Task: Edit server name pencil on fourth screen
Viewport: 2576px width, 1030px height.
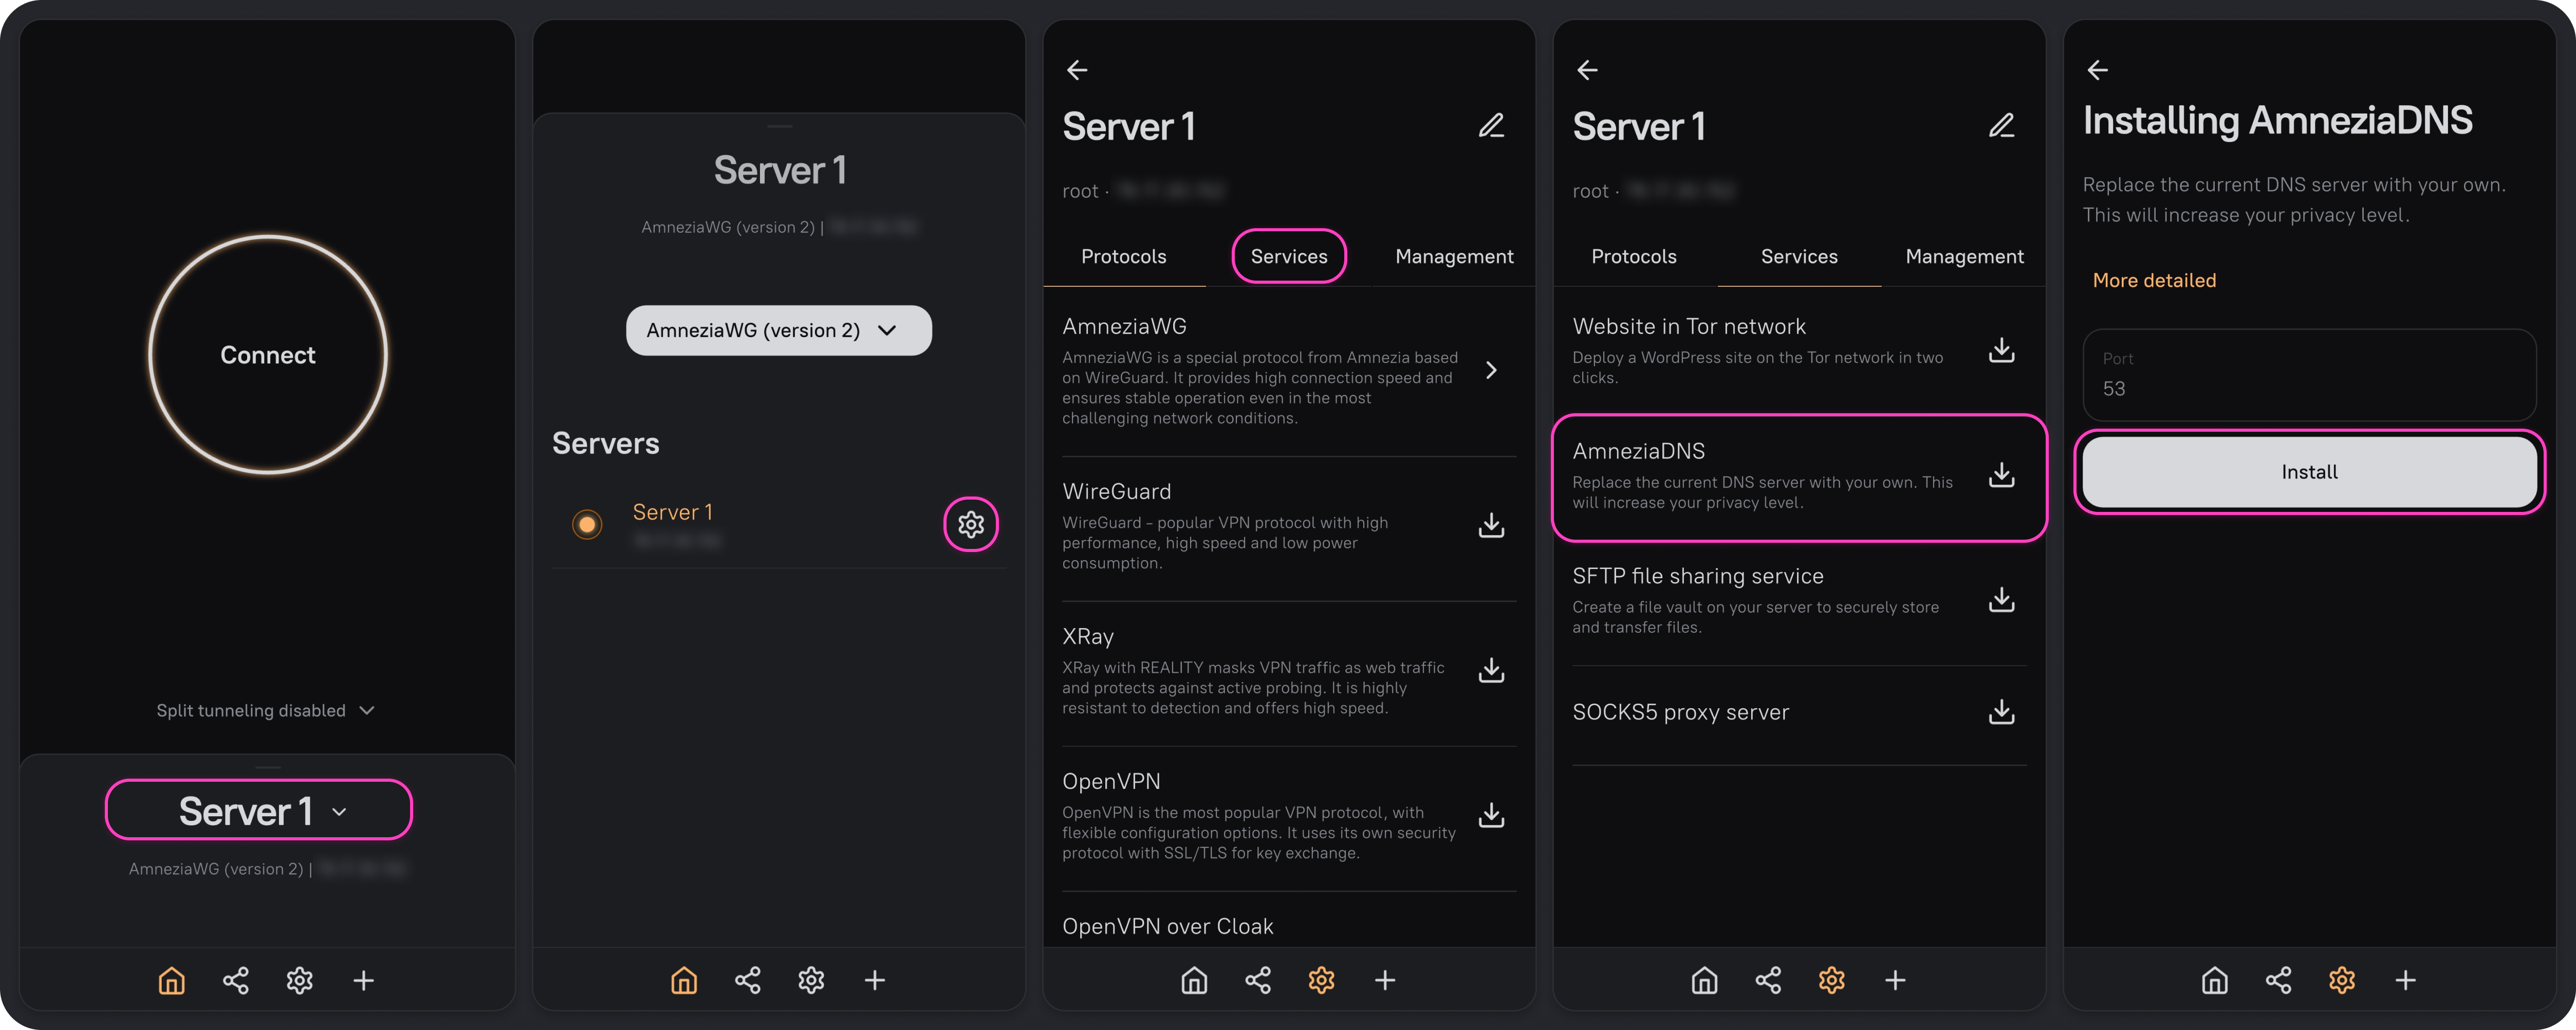Action: [2001, 126]
